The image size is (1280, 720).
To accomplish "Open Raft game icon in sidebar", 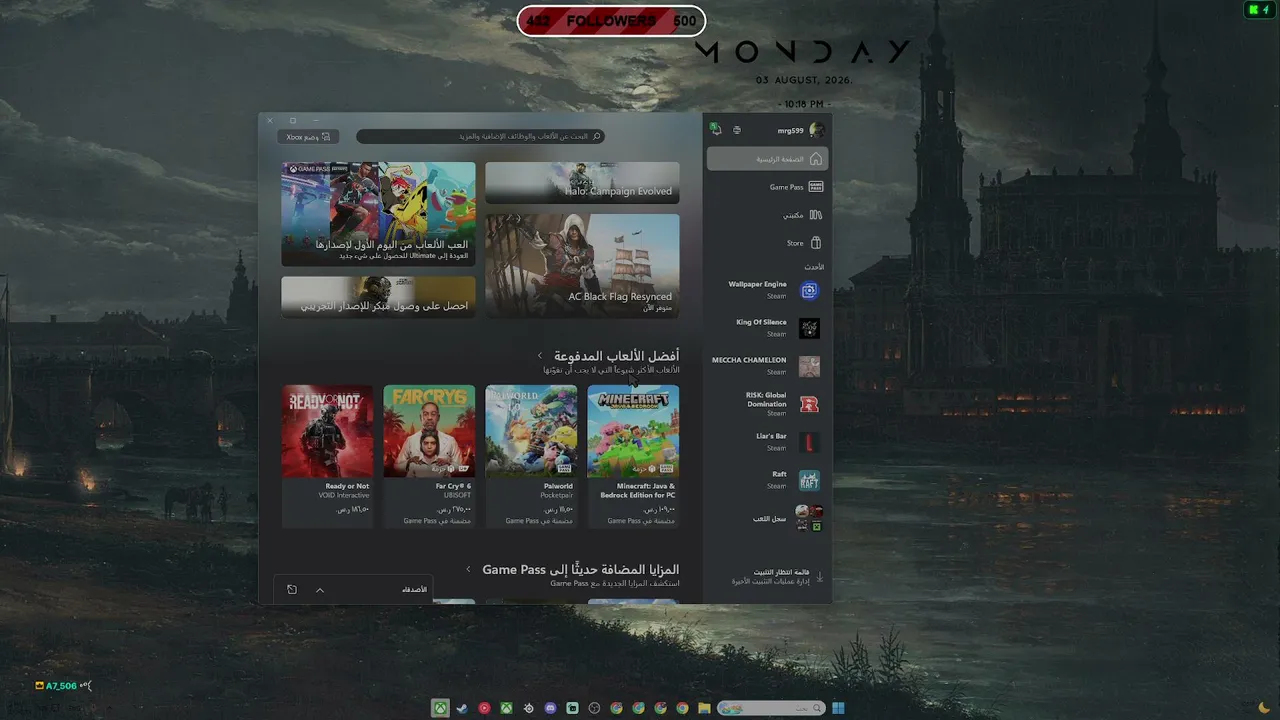I will pos(809,480).
